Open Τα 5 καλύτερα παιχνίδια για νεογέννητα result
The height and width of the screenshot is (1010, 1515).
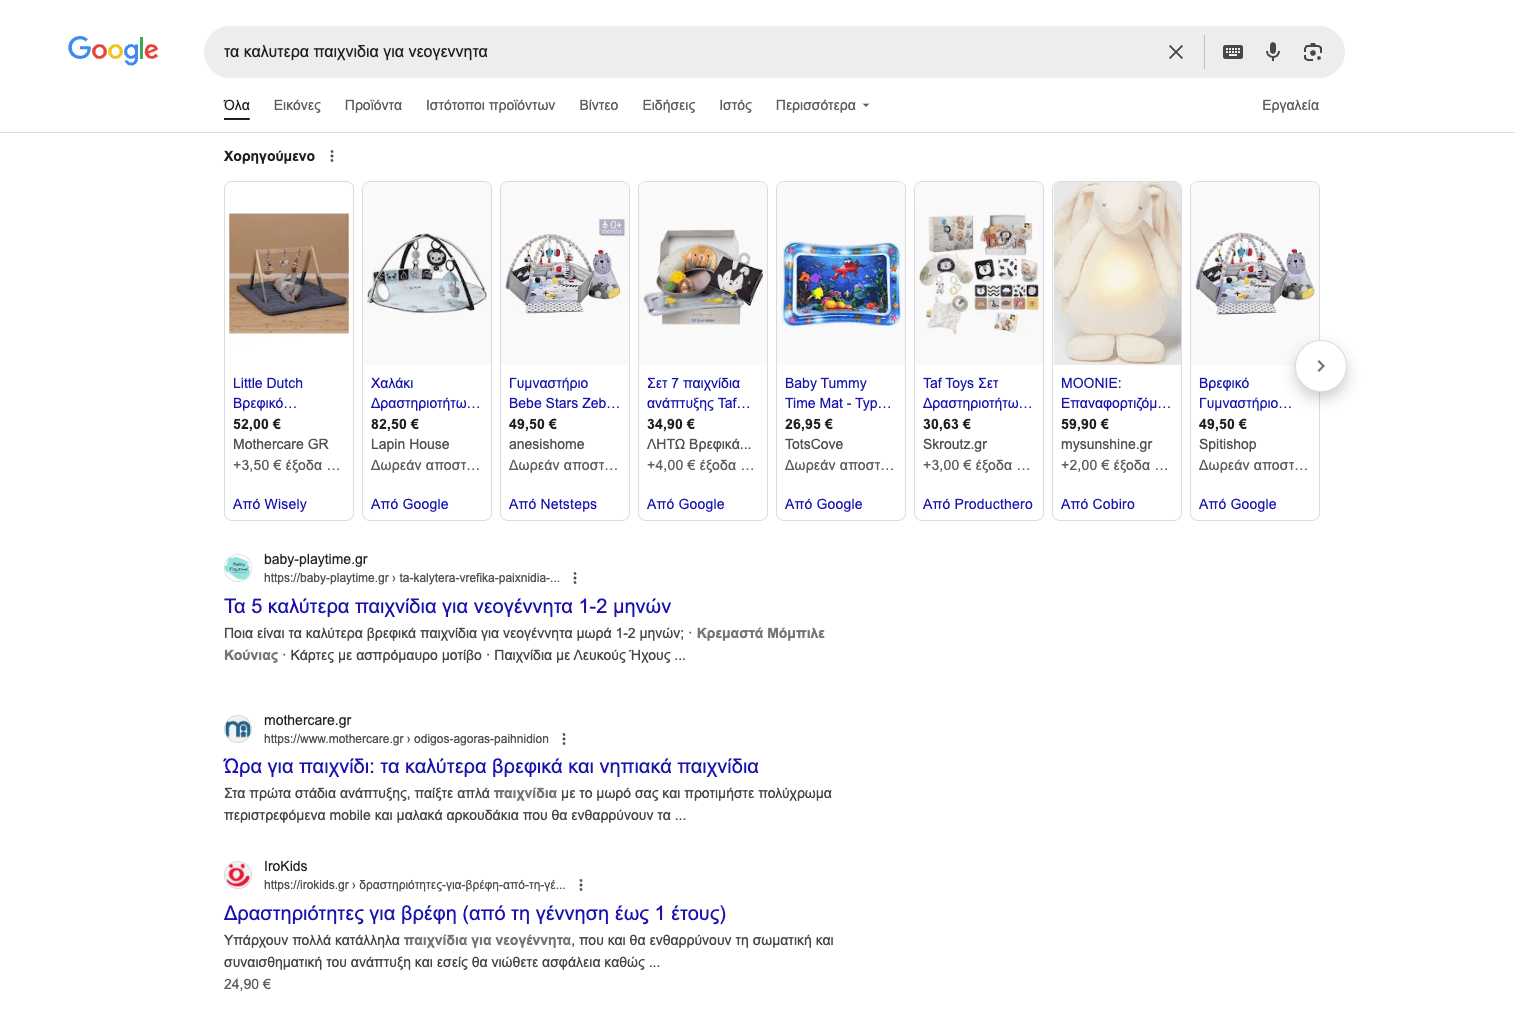click(x=447, y=606)
